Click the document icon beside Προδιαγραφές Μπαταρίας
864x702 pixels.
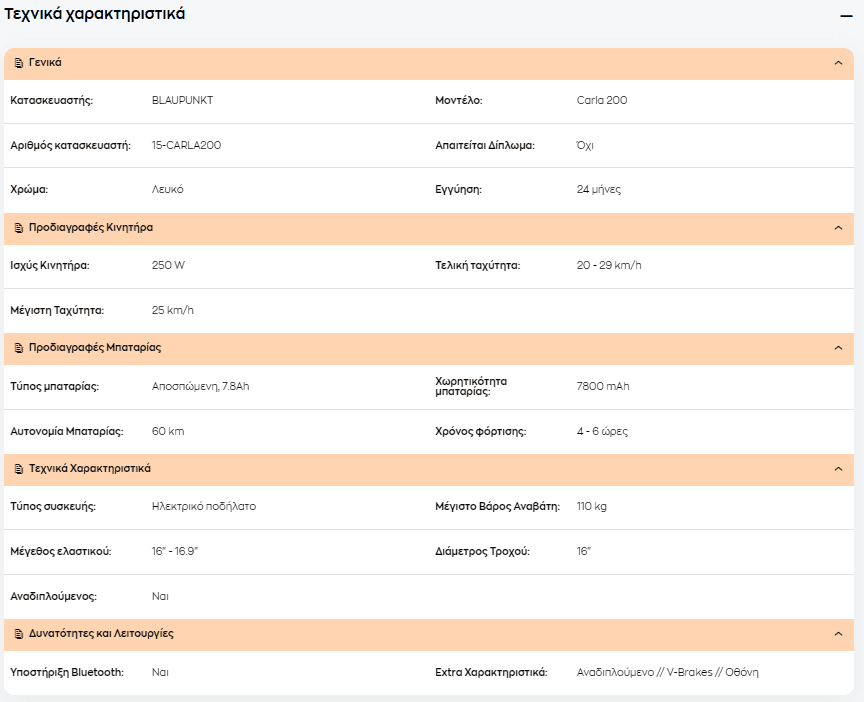tap(19, 348)
